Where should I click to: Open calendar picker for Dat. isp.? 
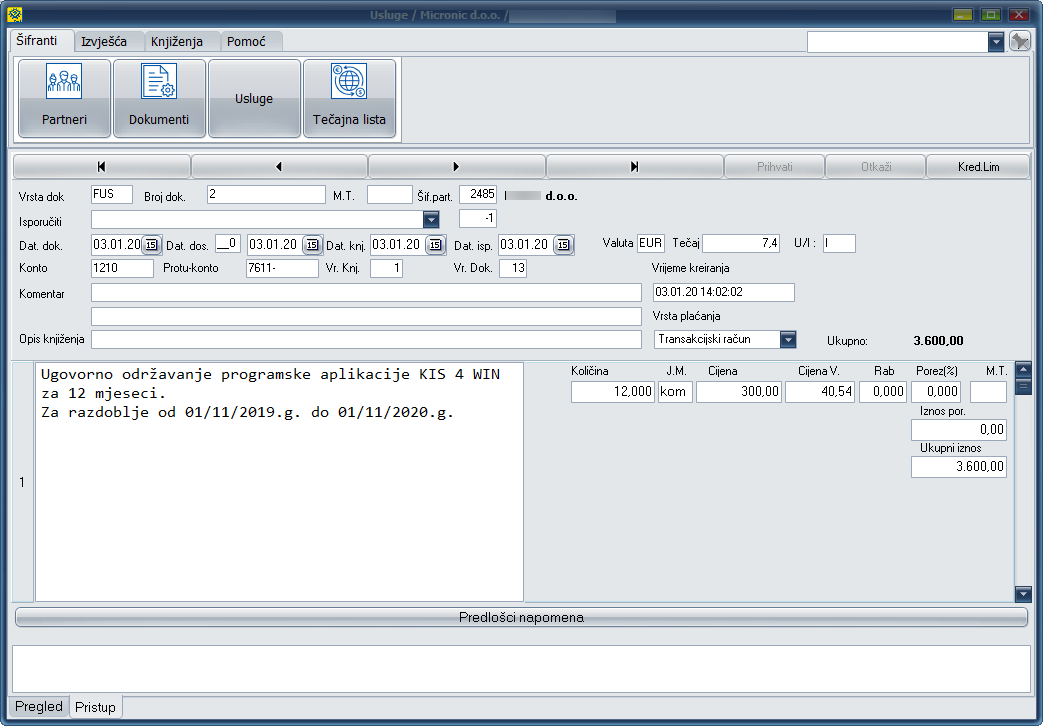563,245
